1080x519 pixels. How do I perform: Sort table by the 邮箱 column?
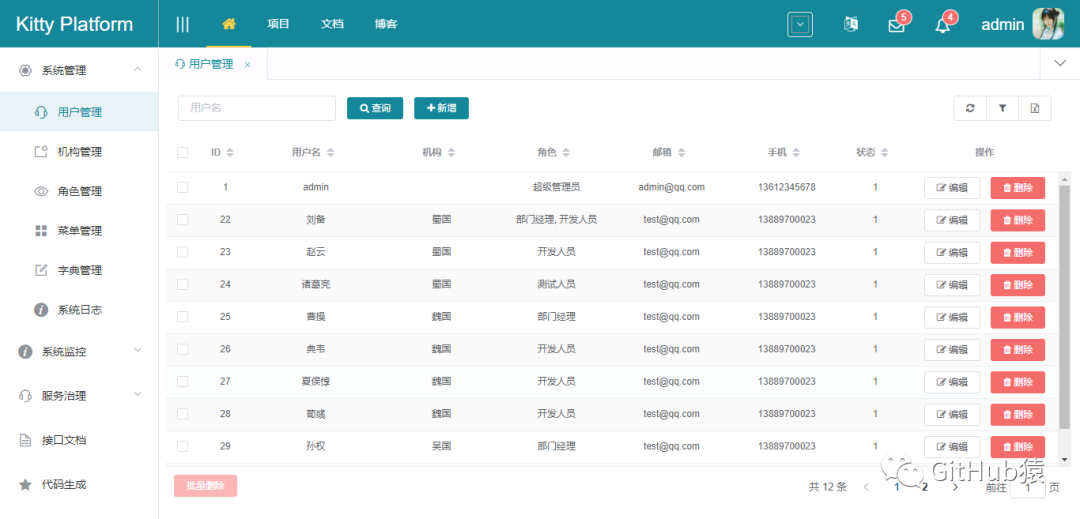[681, 153]
